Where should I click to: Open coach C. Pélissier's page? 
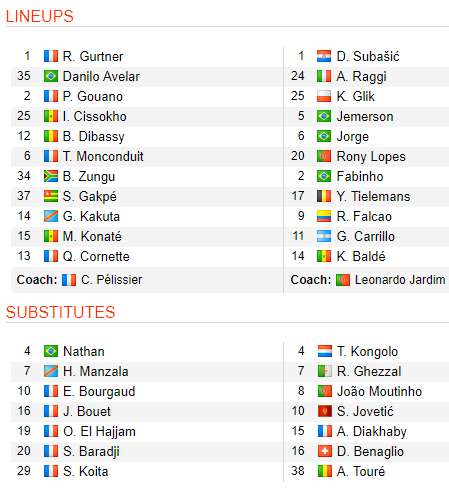click(112, 280)
